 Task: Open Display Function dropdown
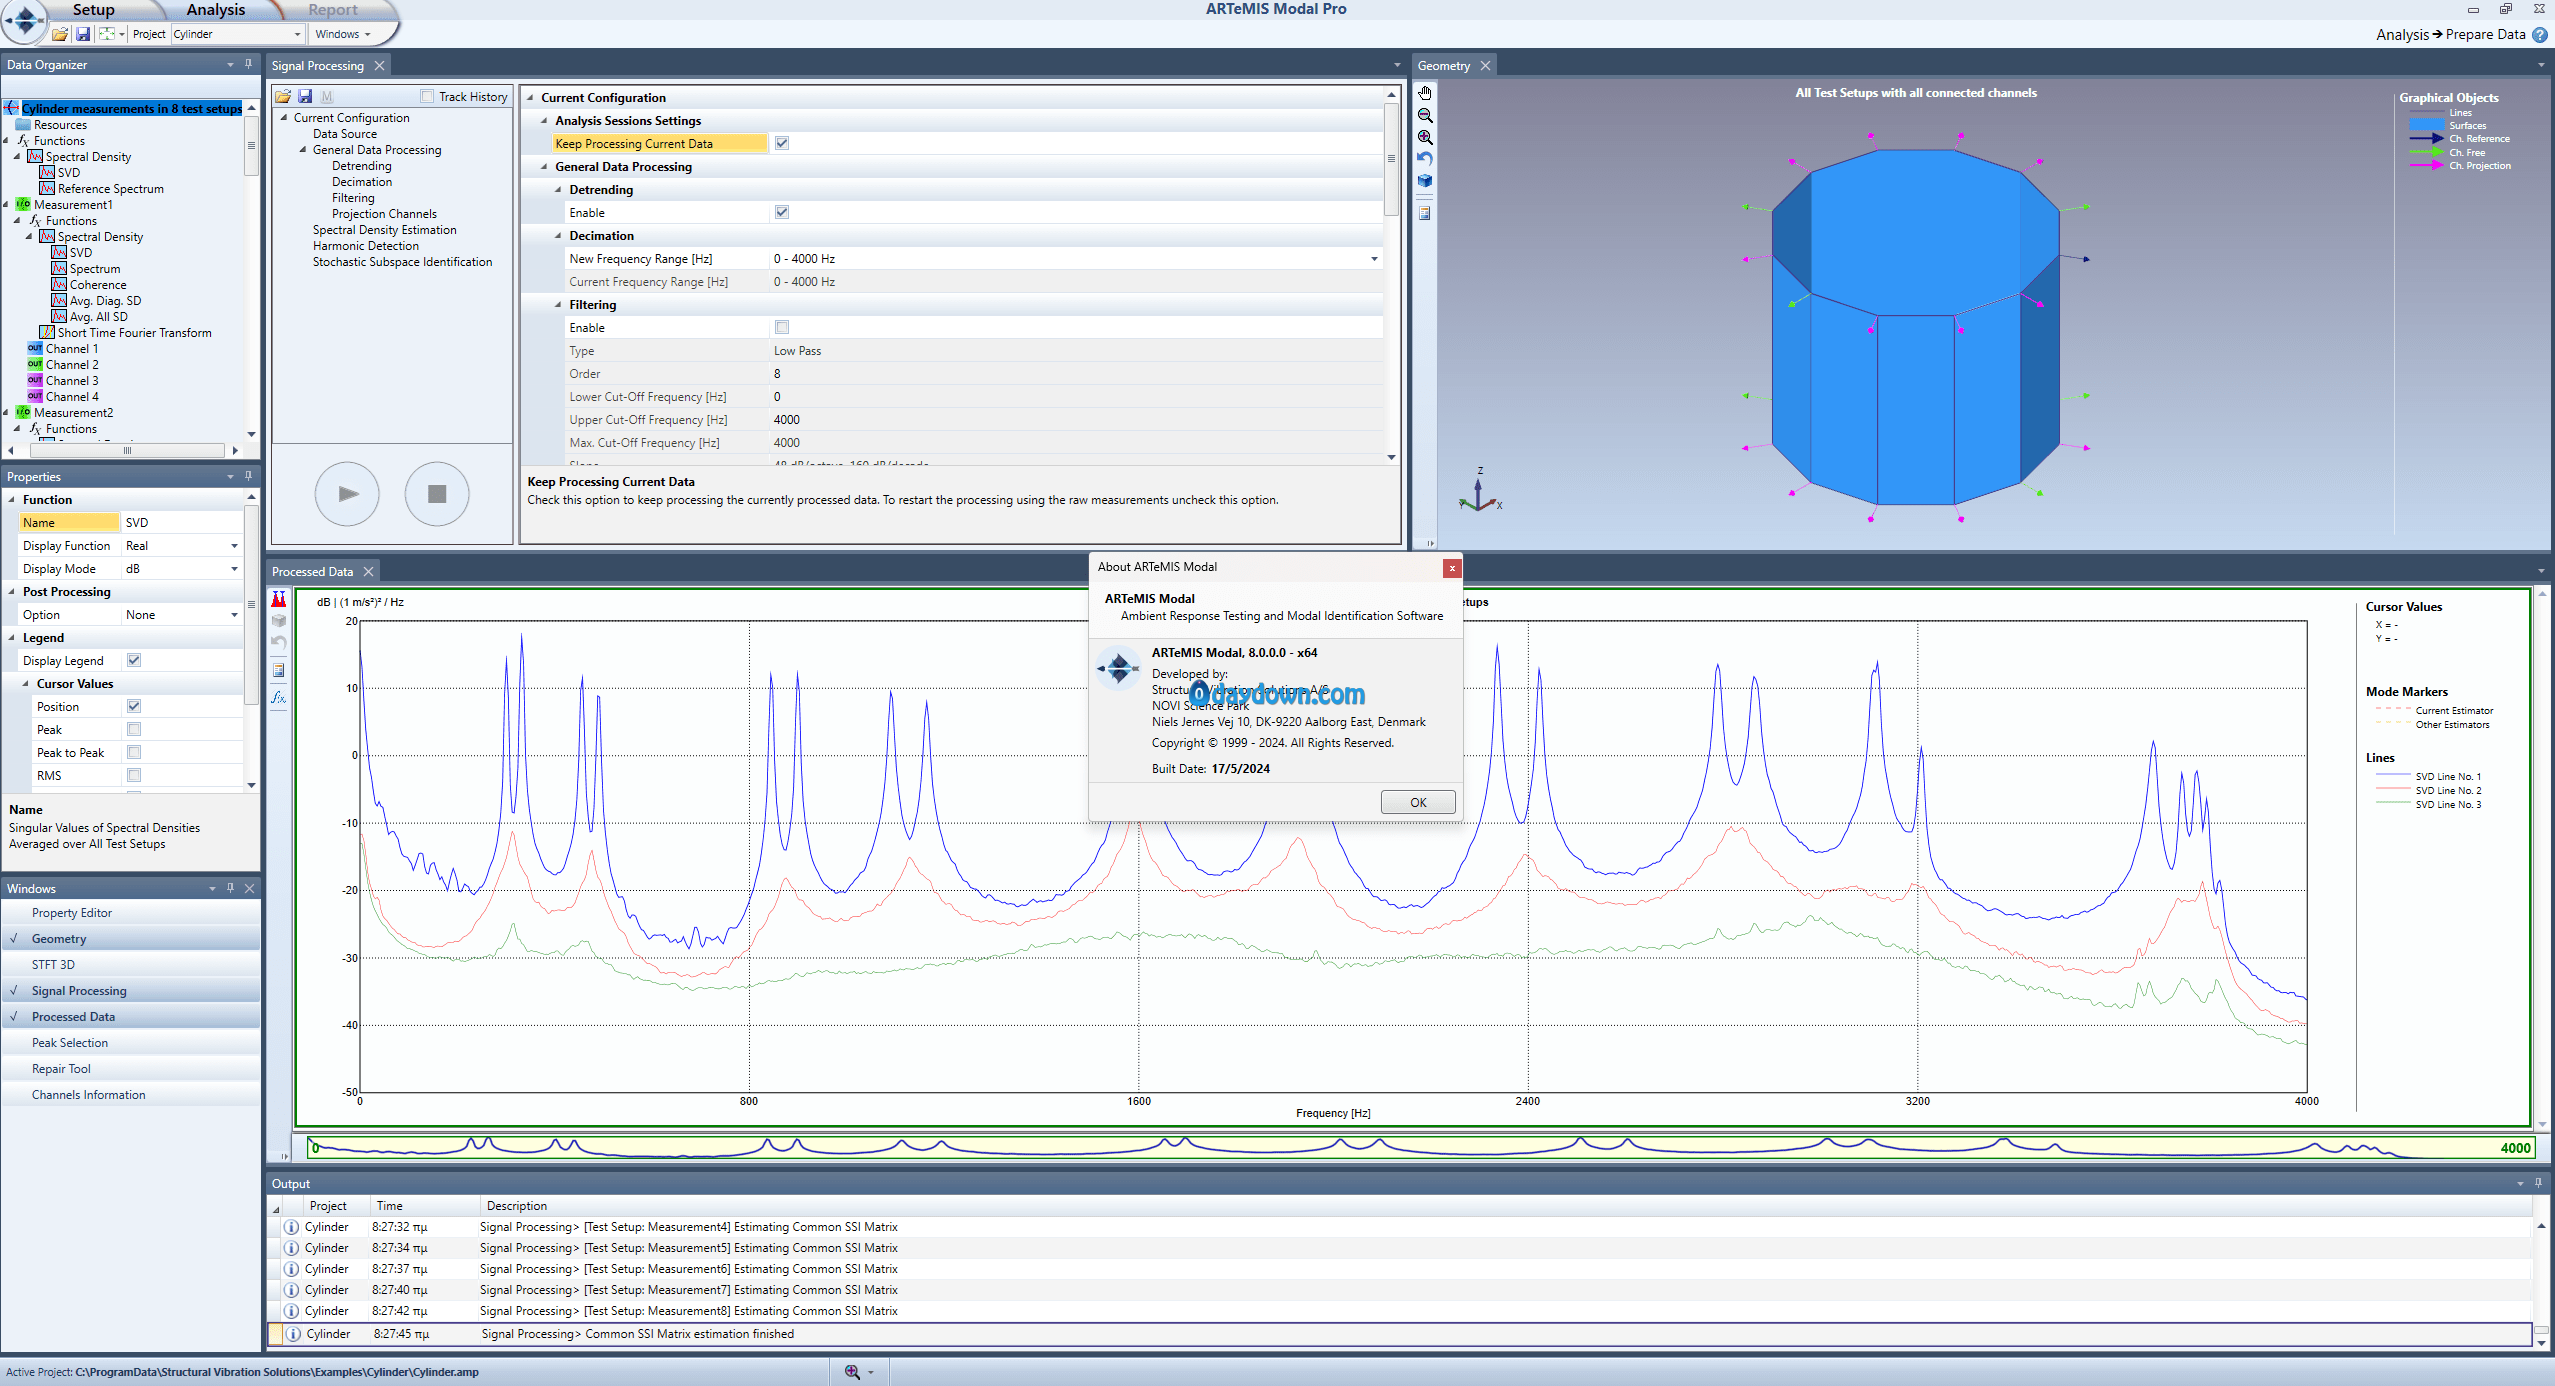[x=234, y=546]
